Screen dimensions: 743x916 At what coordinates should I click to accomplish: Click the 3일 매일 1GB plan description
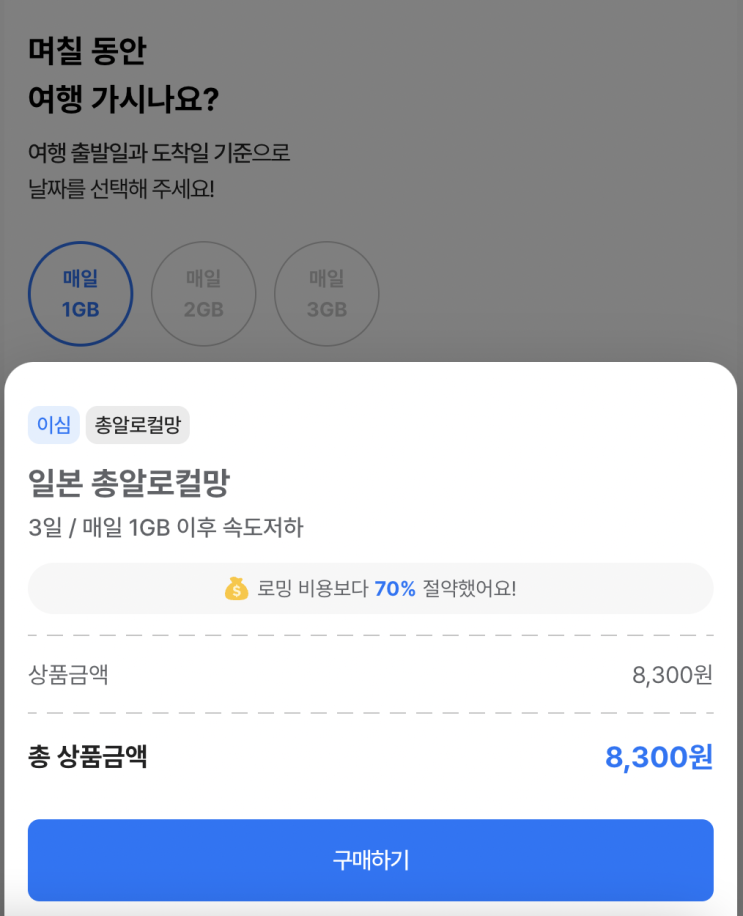coord(166,528)
